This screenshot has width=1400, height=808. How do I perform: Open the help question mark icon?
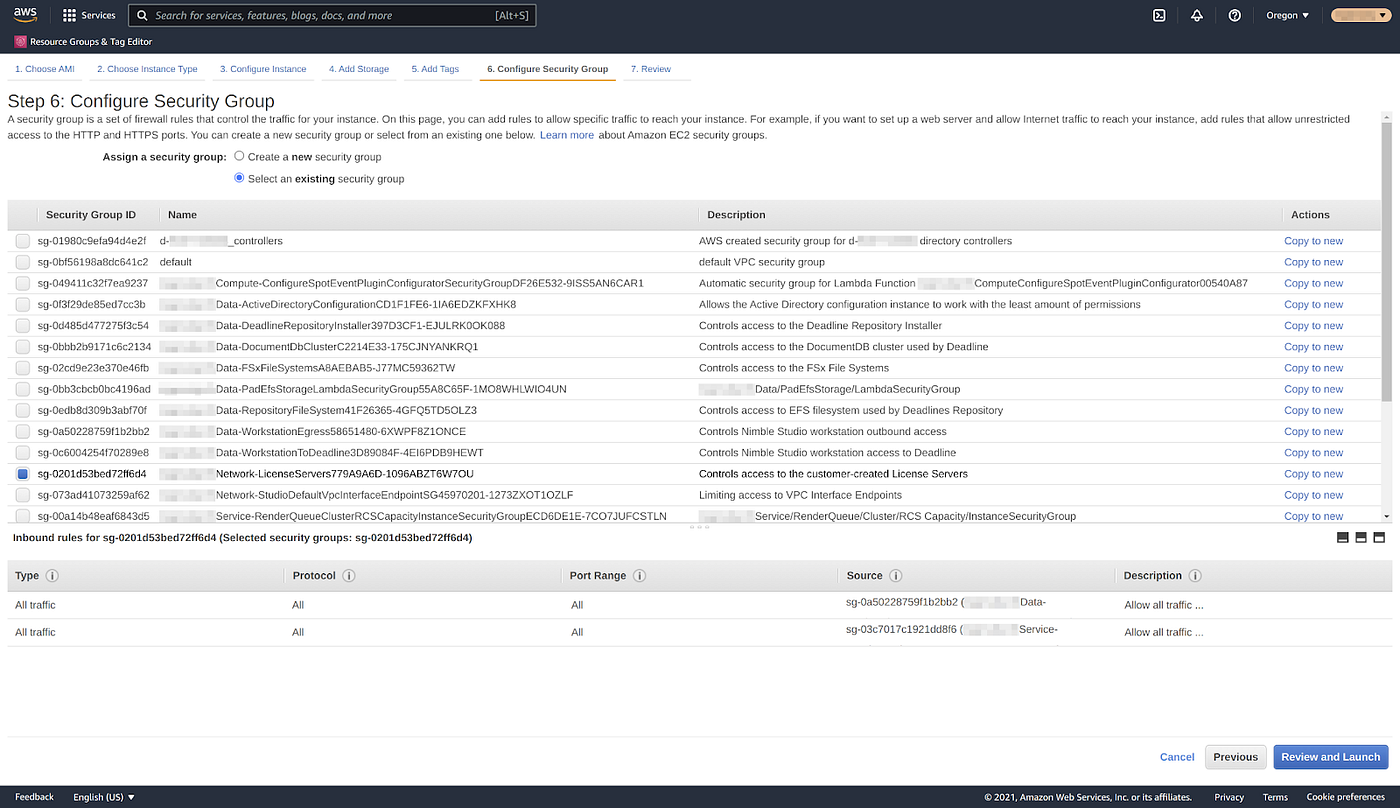pyautogui.click(x=1235, y=15)
